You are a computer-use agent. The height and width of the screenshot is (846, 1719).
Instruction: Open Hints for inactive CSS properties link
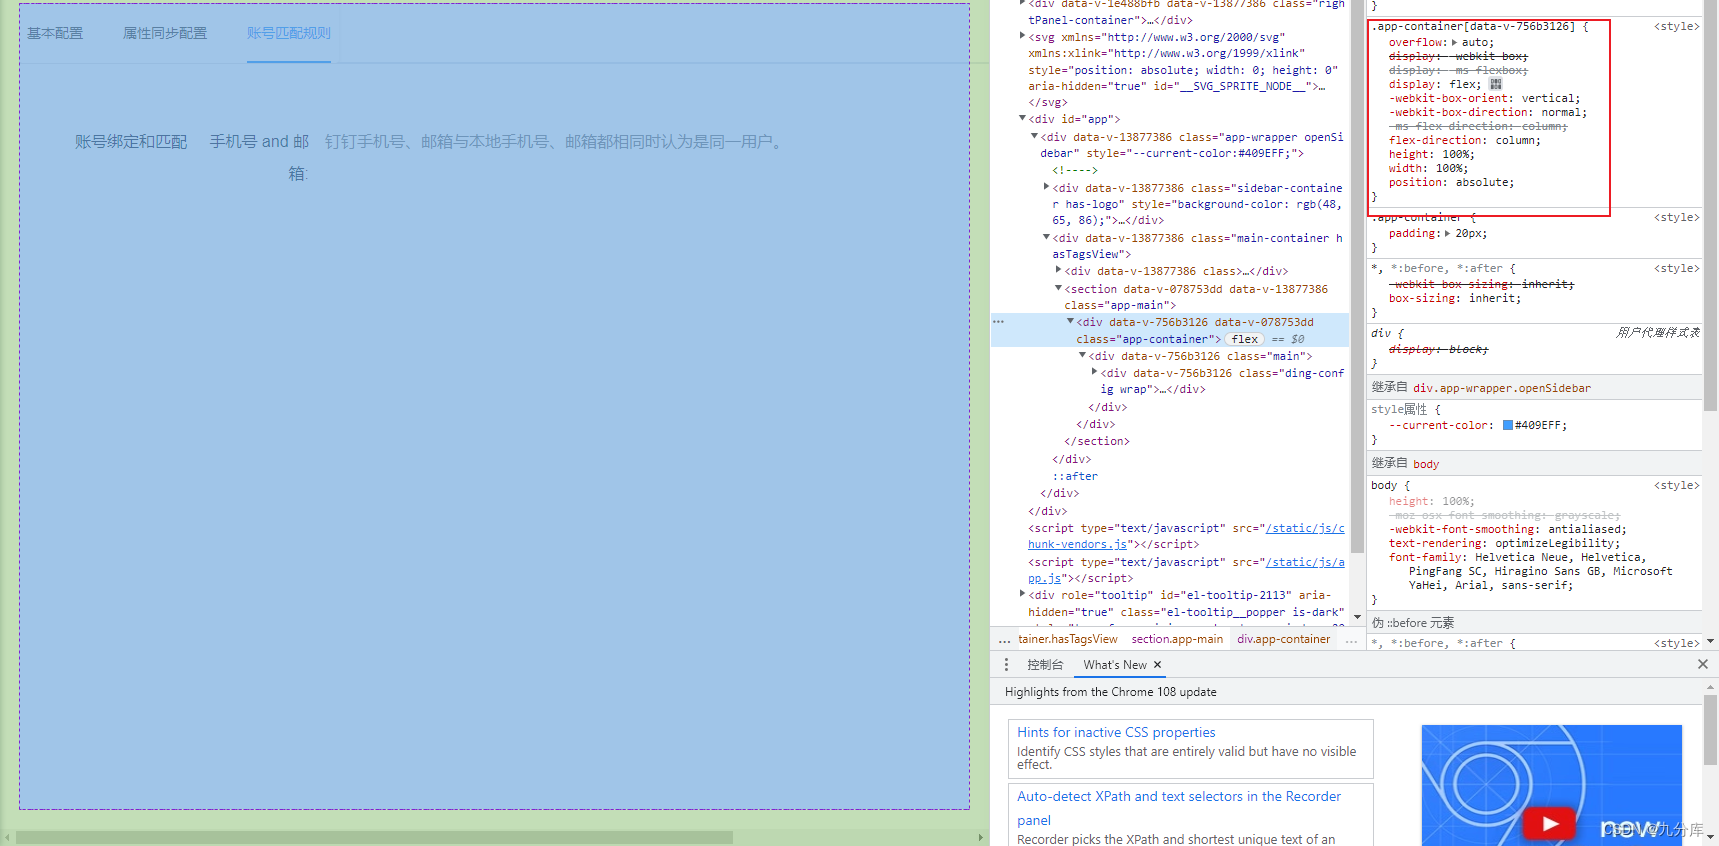pyautogui.click(x=1116, y=733)
